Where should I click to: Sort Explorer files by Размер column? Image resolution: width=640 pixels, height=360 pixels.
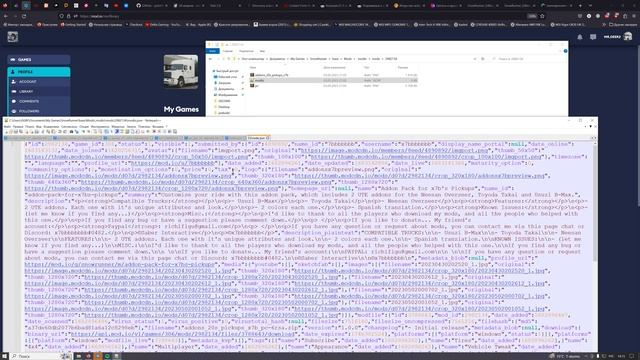point(403,67)
